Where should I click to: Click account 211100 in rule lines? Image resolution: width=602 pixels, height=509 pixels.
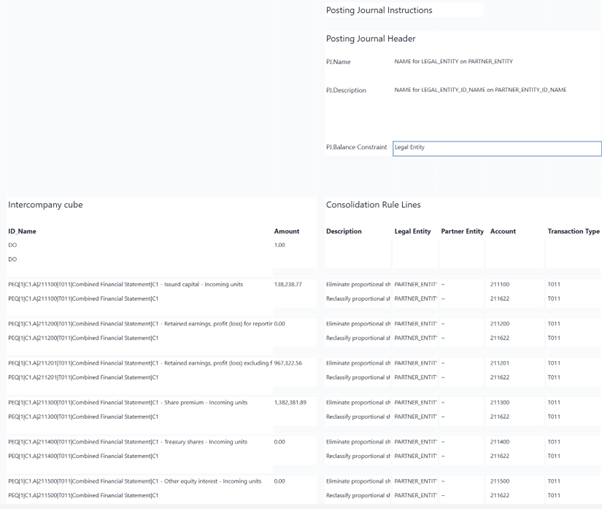(x=501, y=285)
